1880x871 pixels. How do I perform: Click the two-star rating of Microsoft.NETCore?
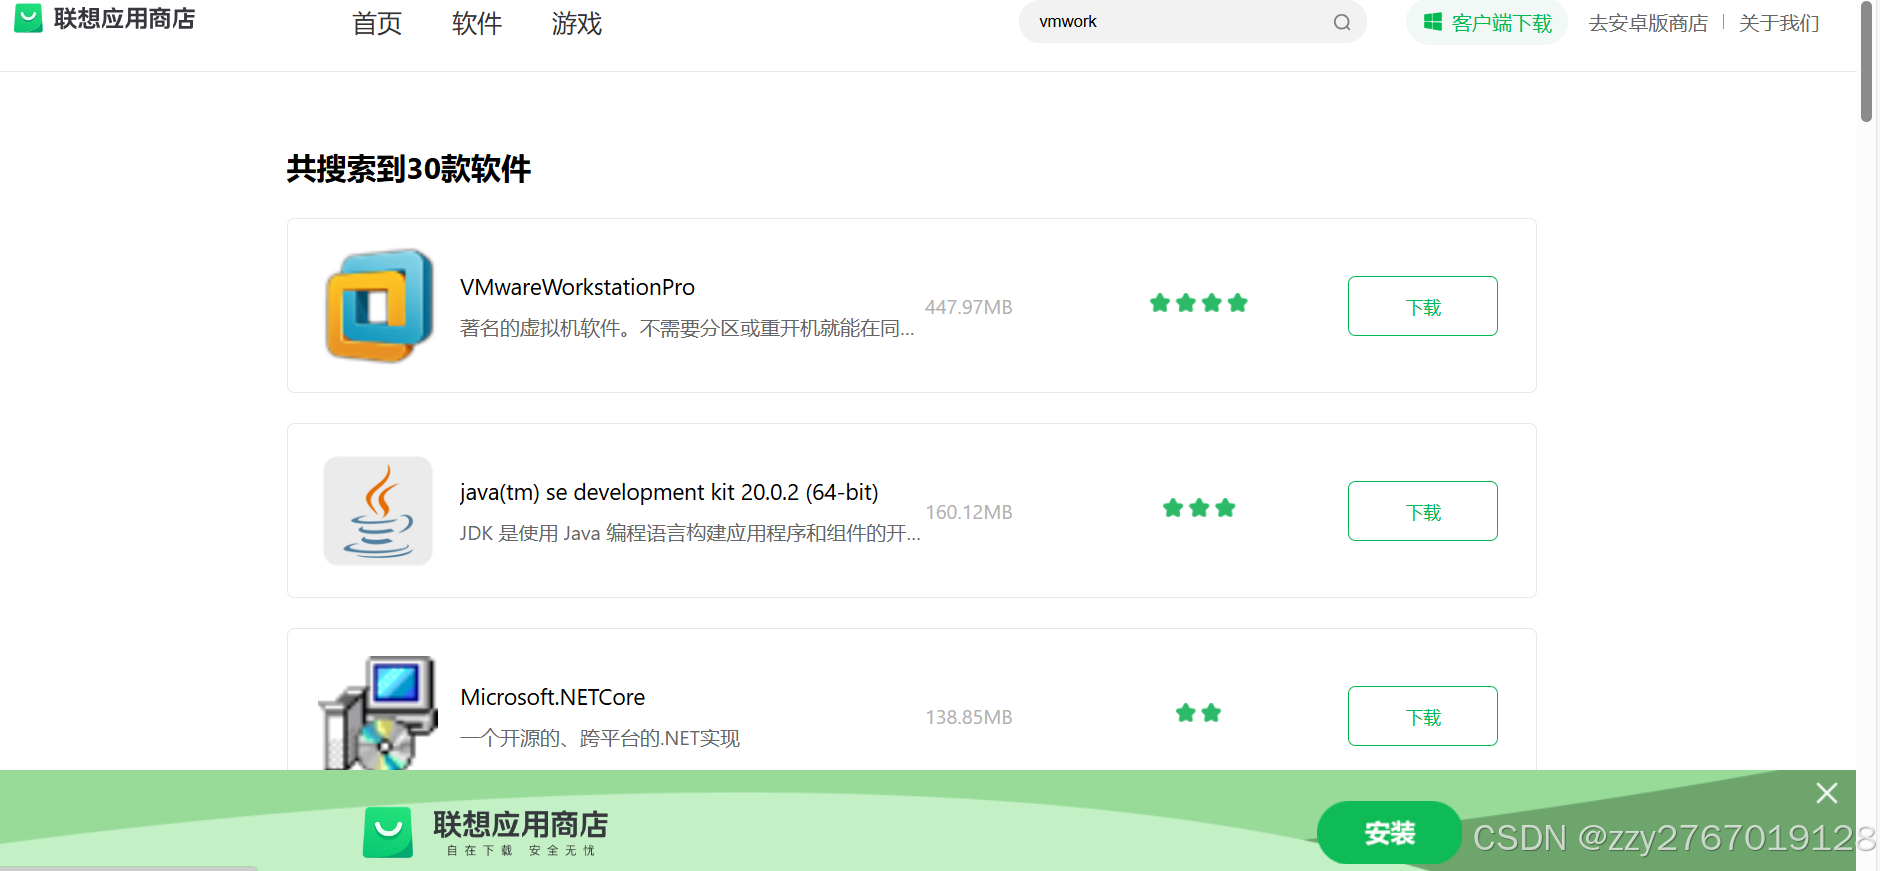[x=1199, y=713]
